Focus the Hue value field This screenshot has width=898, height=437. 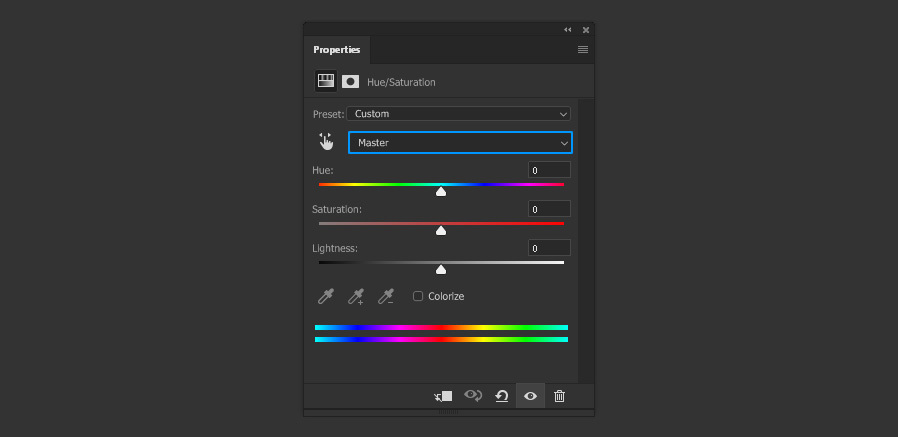coord(549,170)
